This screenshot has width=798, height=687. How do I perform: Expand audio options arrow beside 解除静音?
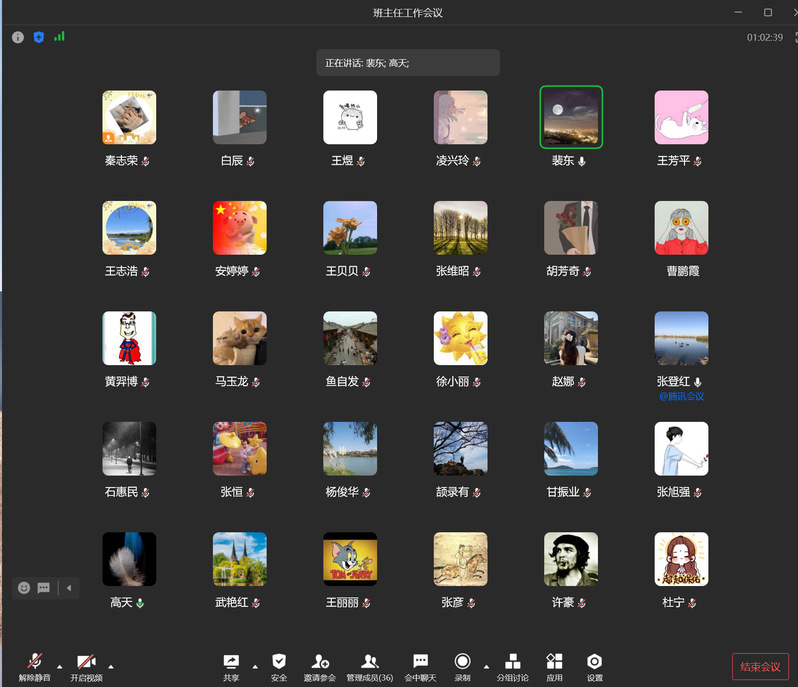[x=59, y=666]
